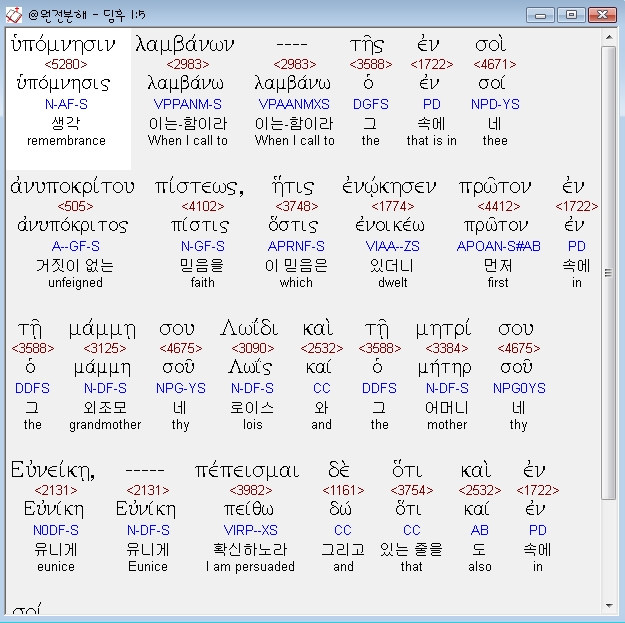Click the scrollbar down arrow
Screen dimensions: 625x623
tap(609, 606)
